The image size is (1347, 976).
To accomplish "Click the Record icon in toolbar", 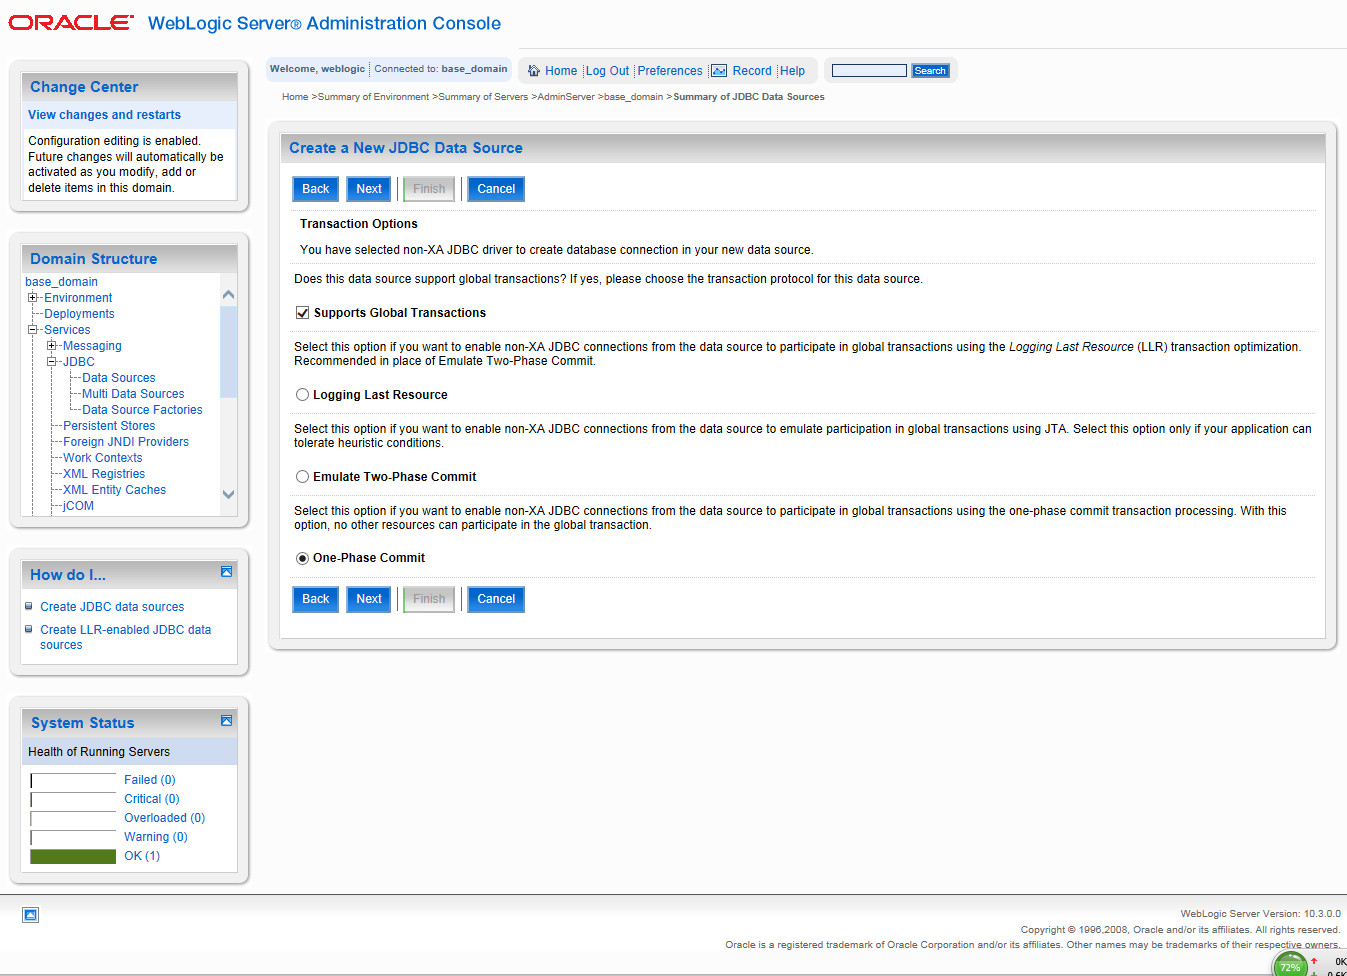I will 719,71.
